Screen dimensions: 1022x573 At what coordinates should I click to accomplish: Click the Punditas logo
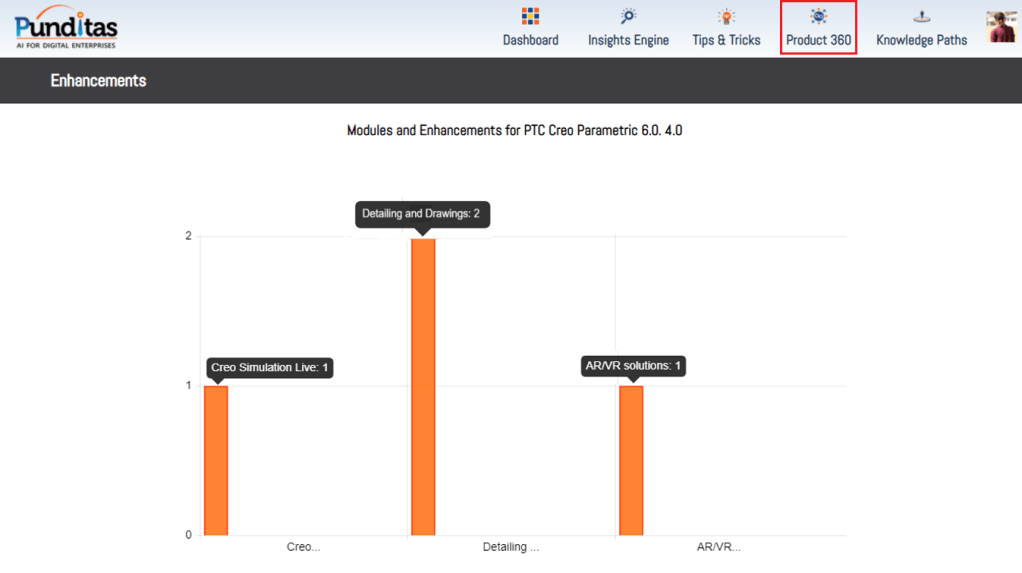[66, 28]
